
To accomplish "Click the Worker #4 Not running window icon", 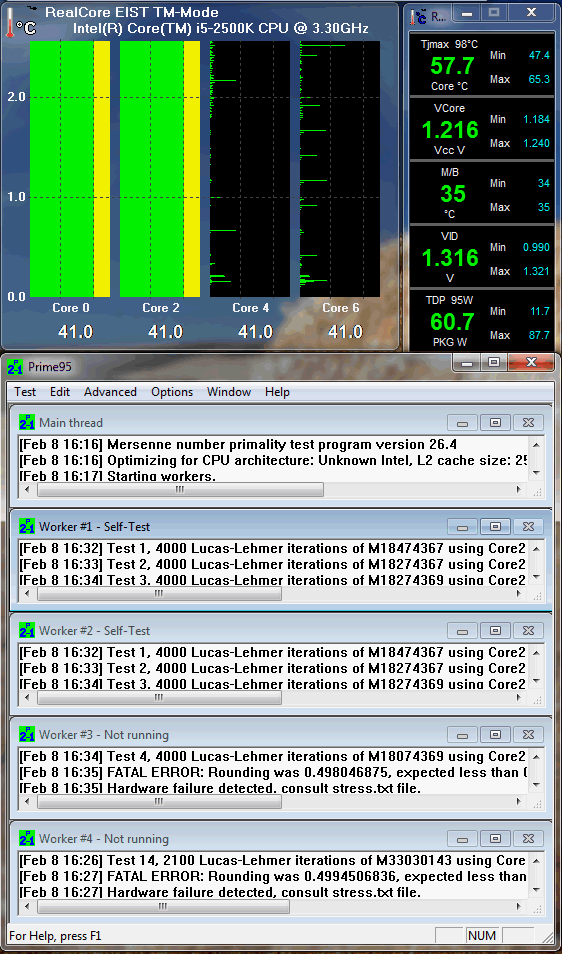I will click(27, 838).
